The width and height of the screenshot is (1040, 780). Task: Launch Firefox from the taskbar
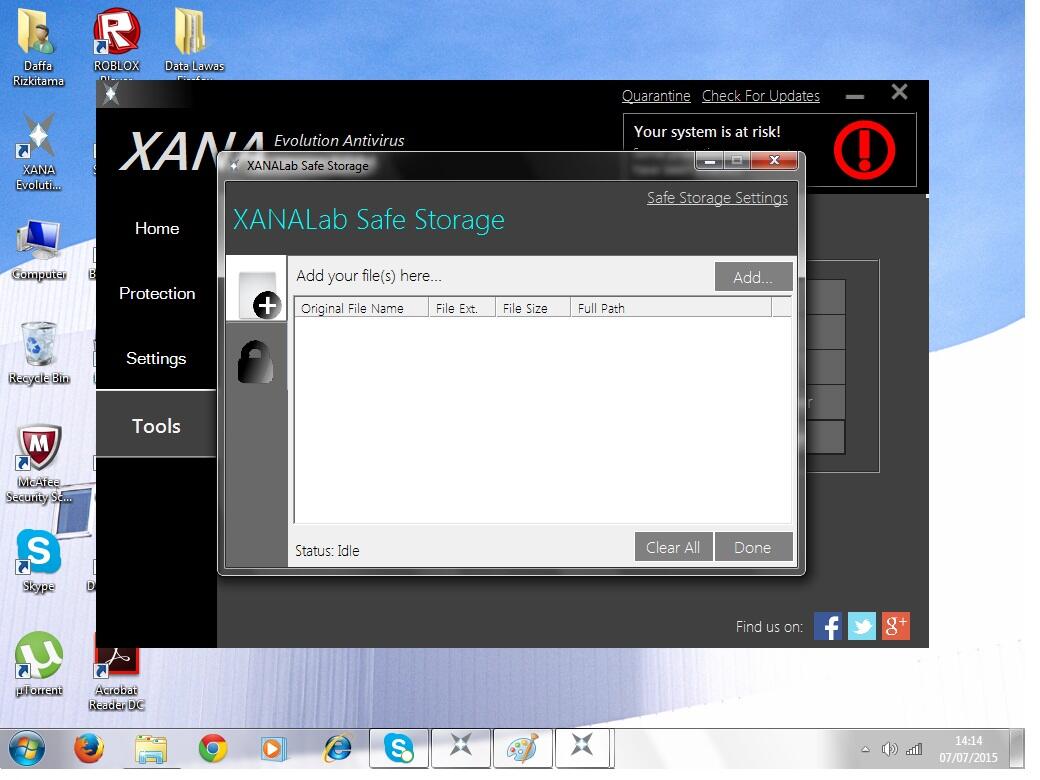(88, 749)
